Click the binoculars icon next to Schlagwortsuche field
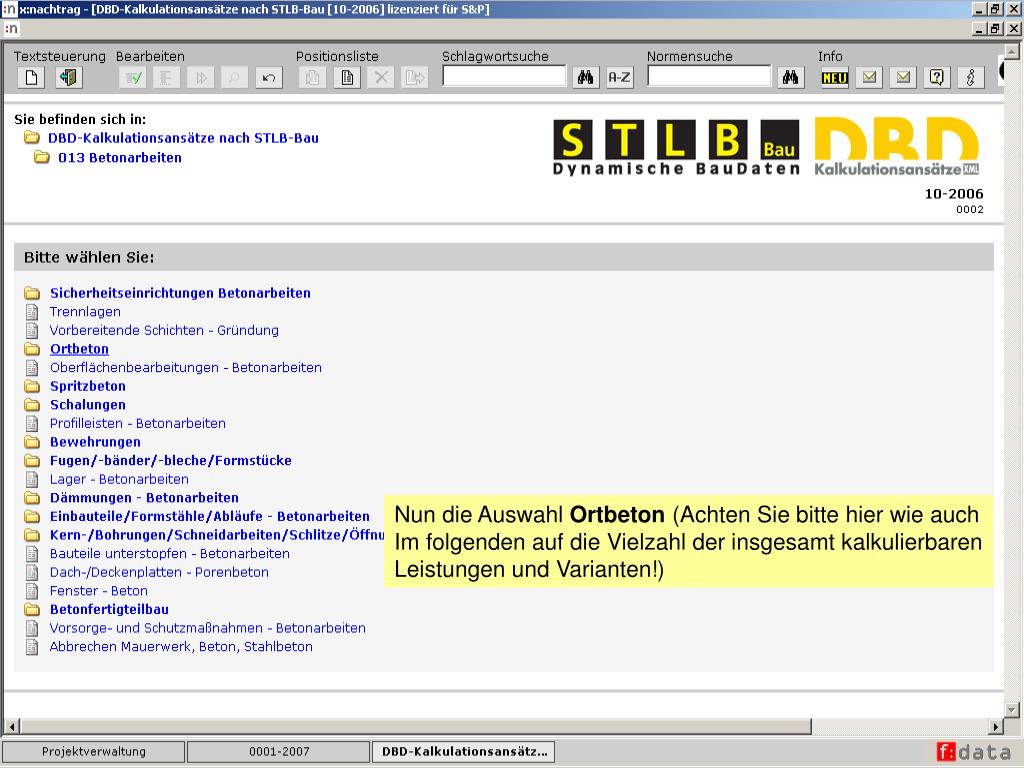 (585, 78)
